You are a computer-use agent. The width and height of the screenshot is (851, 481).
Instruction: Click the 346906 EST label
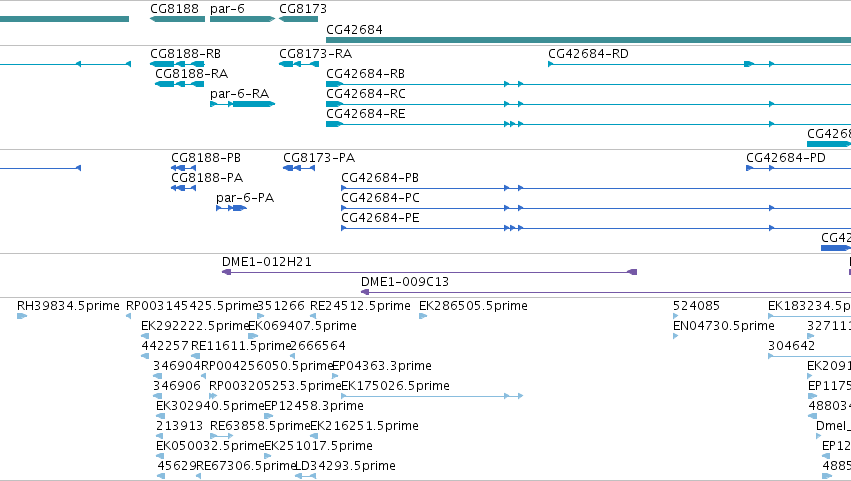[x=177, y=387]
